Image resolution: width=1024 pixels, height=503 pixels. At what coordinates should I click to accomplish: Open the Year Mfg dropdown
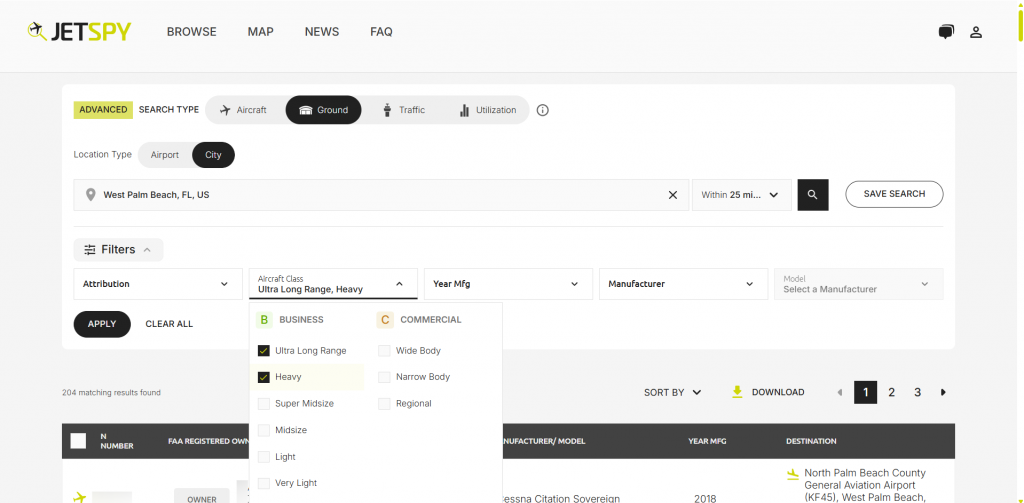508,284
